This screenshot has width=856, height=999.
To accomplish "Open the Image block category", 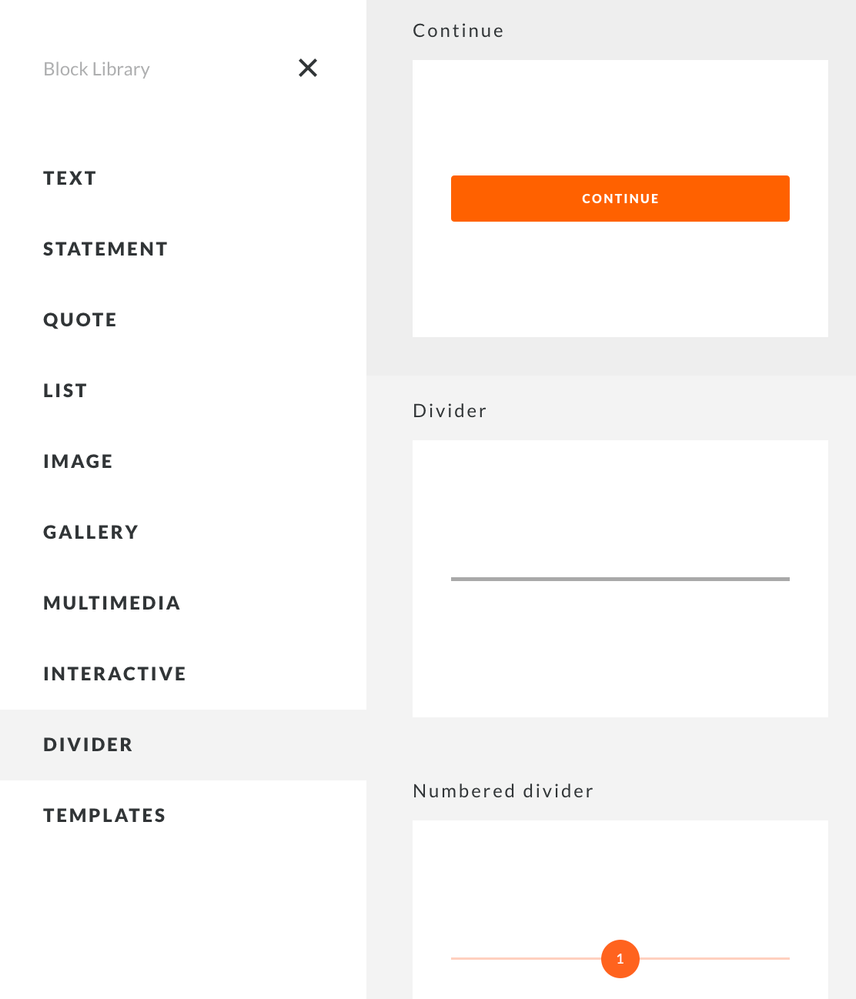I will click(x=78, y=461).
